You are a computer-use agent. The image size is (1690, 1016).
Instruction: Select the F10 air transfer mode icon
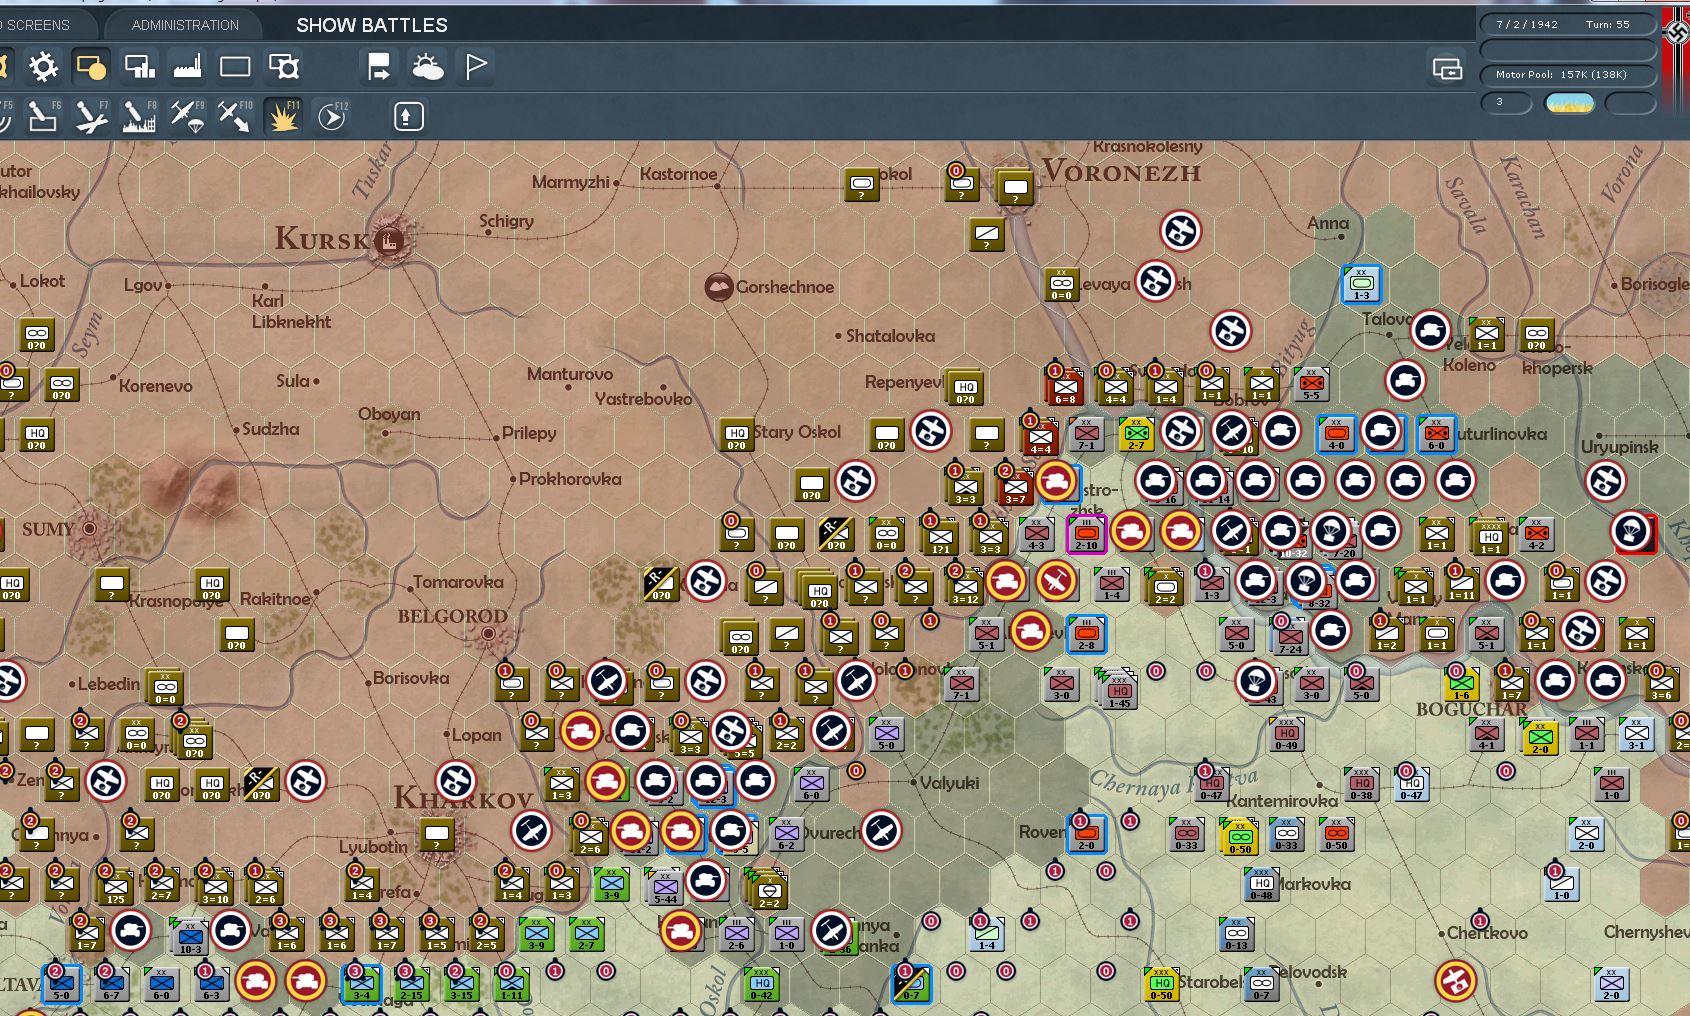click(235, 117)
